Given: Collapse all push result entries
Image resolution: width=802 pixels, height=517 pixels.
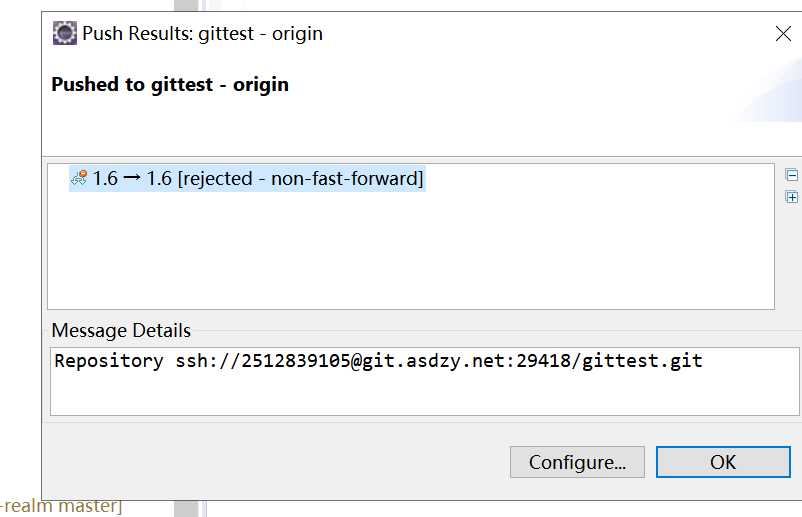Looking at the screenshot, I should [791, 175].
